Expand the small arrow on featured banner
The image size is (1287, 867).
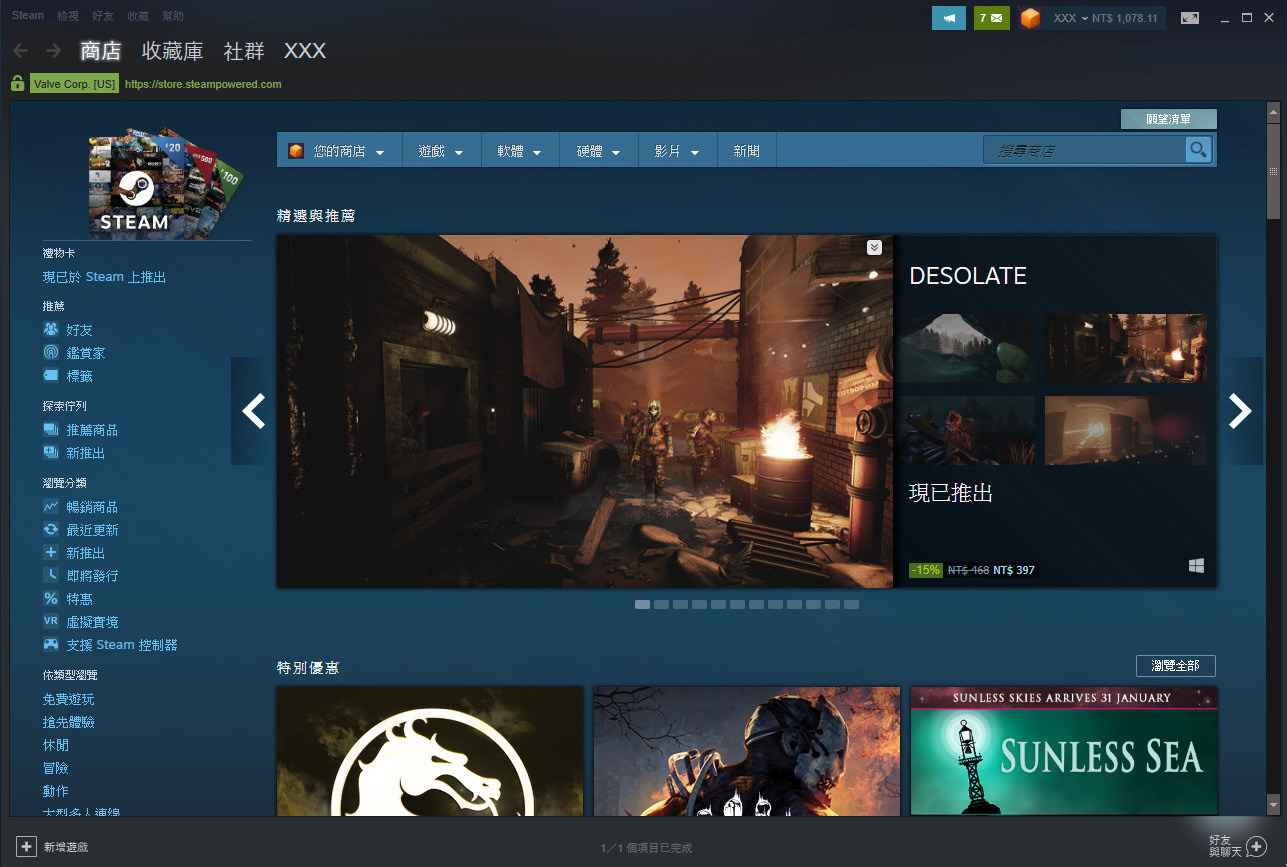pos(874,247)
